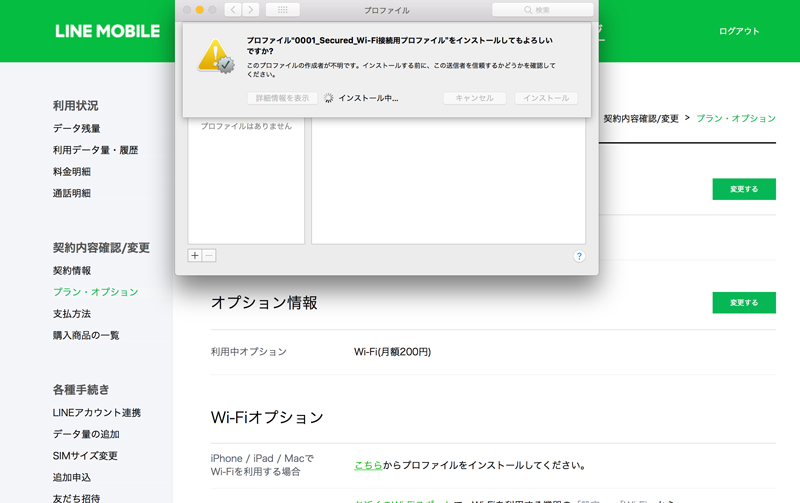800x503 pixels.
Task: Open データ残量 in the sidebar
Action: tap(77, 129)
